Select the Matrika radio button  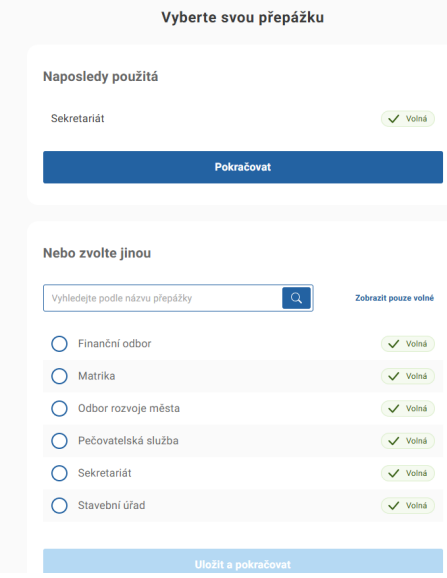click(x=59, y=376)
